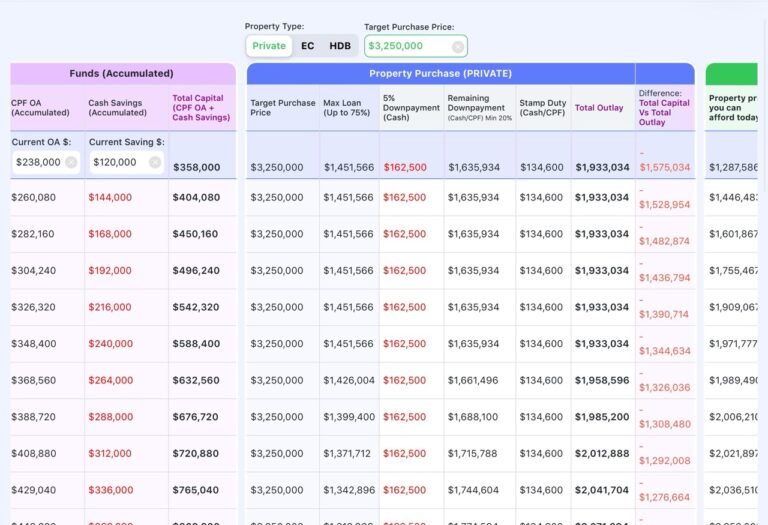768x525 pixels.
Task: Click the Property Purchase (PRIVATE) header
Action: click(x=441, y=73)
